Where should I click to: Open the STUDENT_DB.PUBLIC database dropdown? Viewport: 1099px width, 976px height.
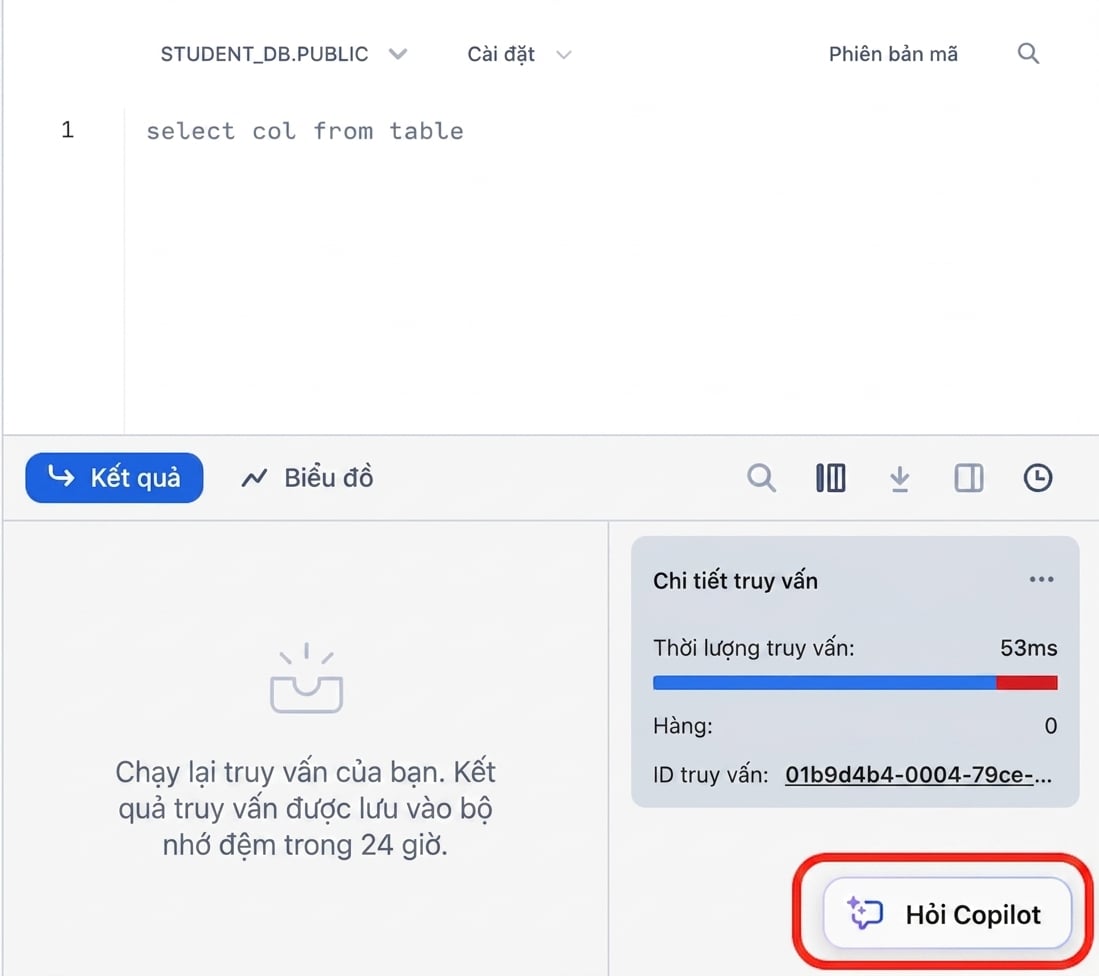click(x=283, y=54)
